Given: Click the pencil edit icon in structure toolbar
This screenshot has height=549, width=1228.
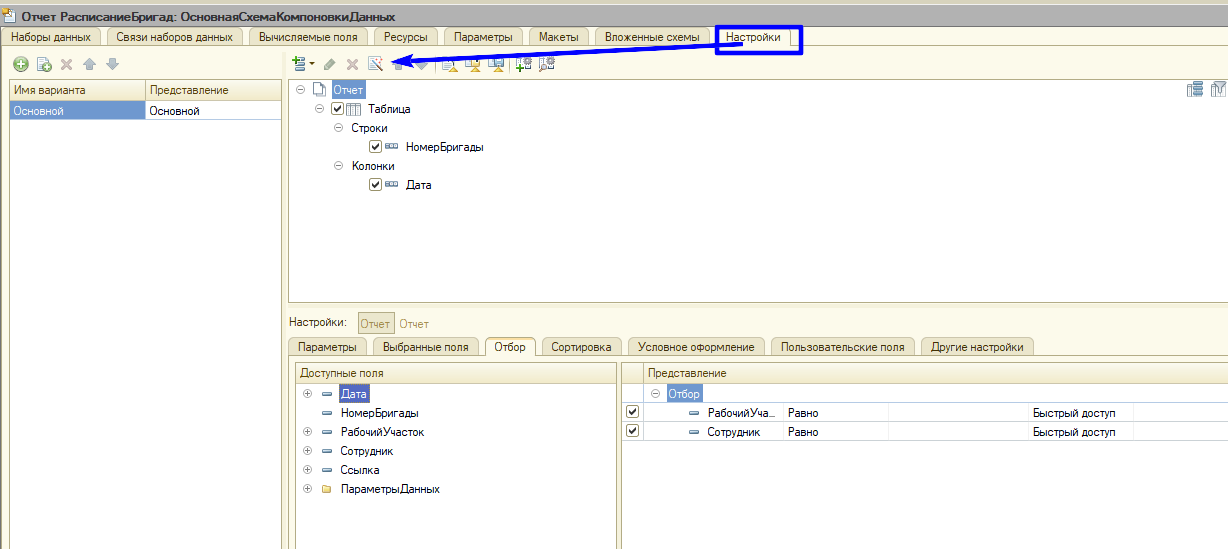Looking at the screenshot, I should (x=329, y=64).
